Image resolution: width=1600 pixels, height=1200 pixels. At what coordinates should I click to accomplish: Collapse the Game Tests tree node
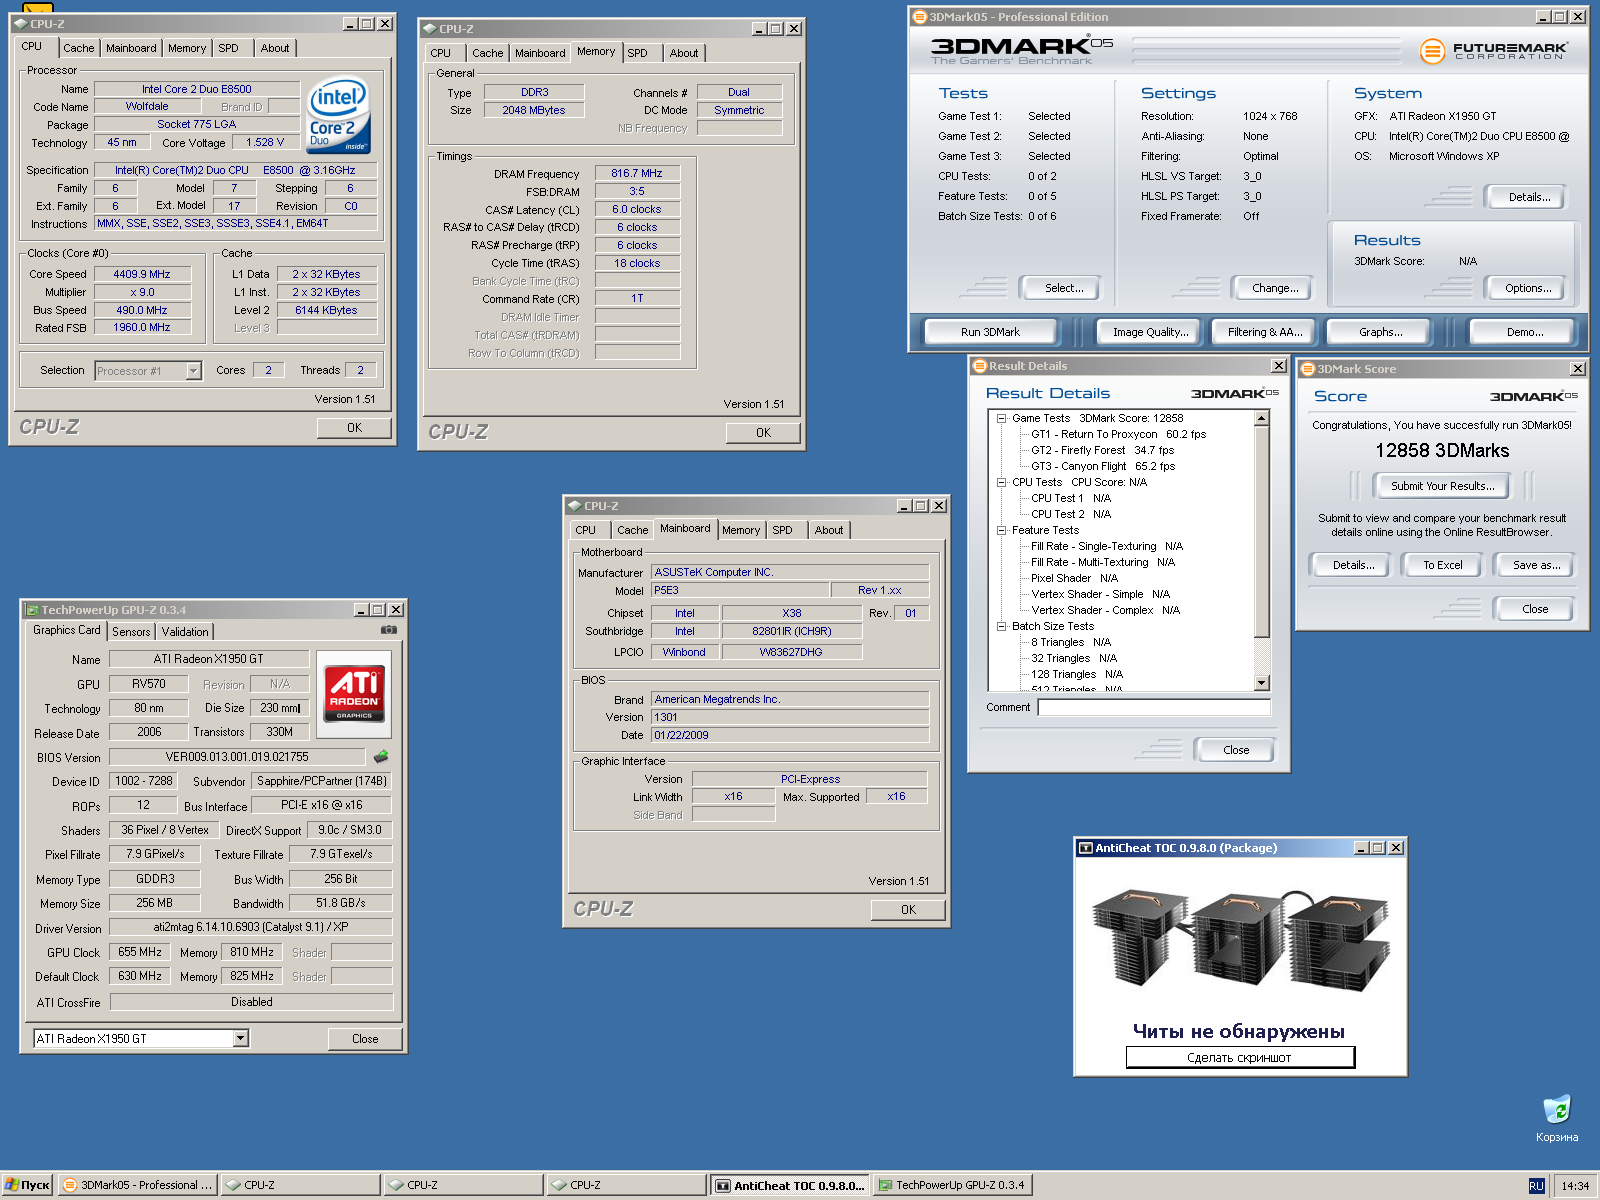pos(1001,419)
